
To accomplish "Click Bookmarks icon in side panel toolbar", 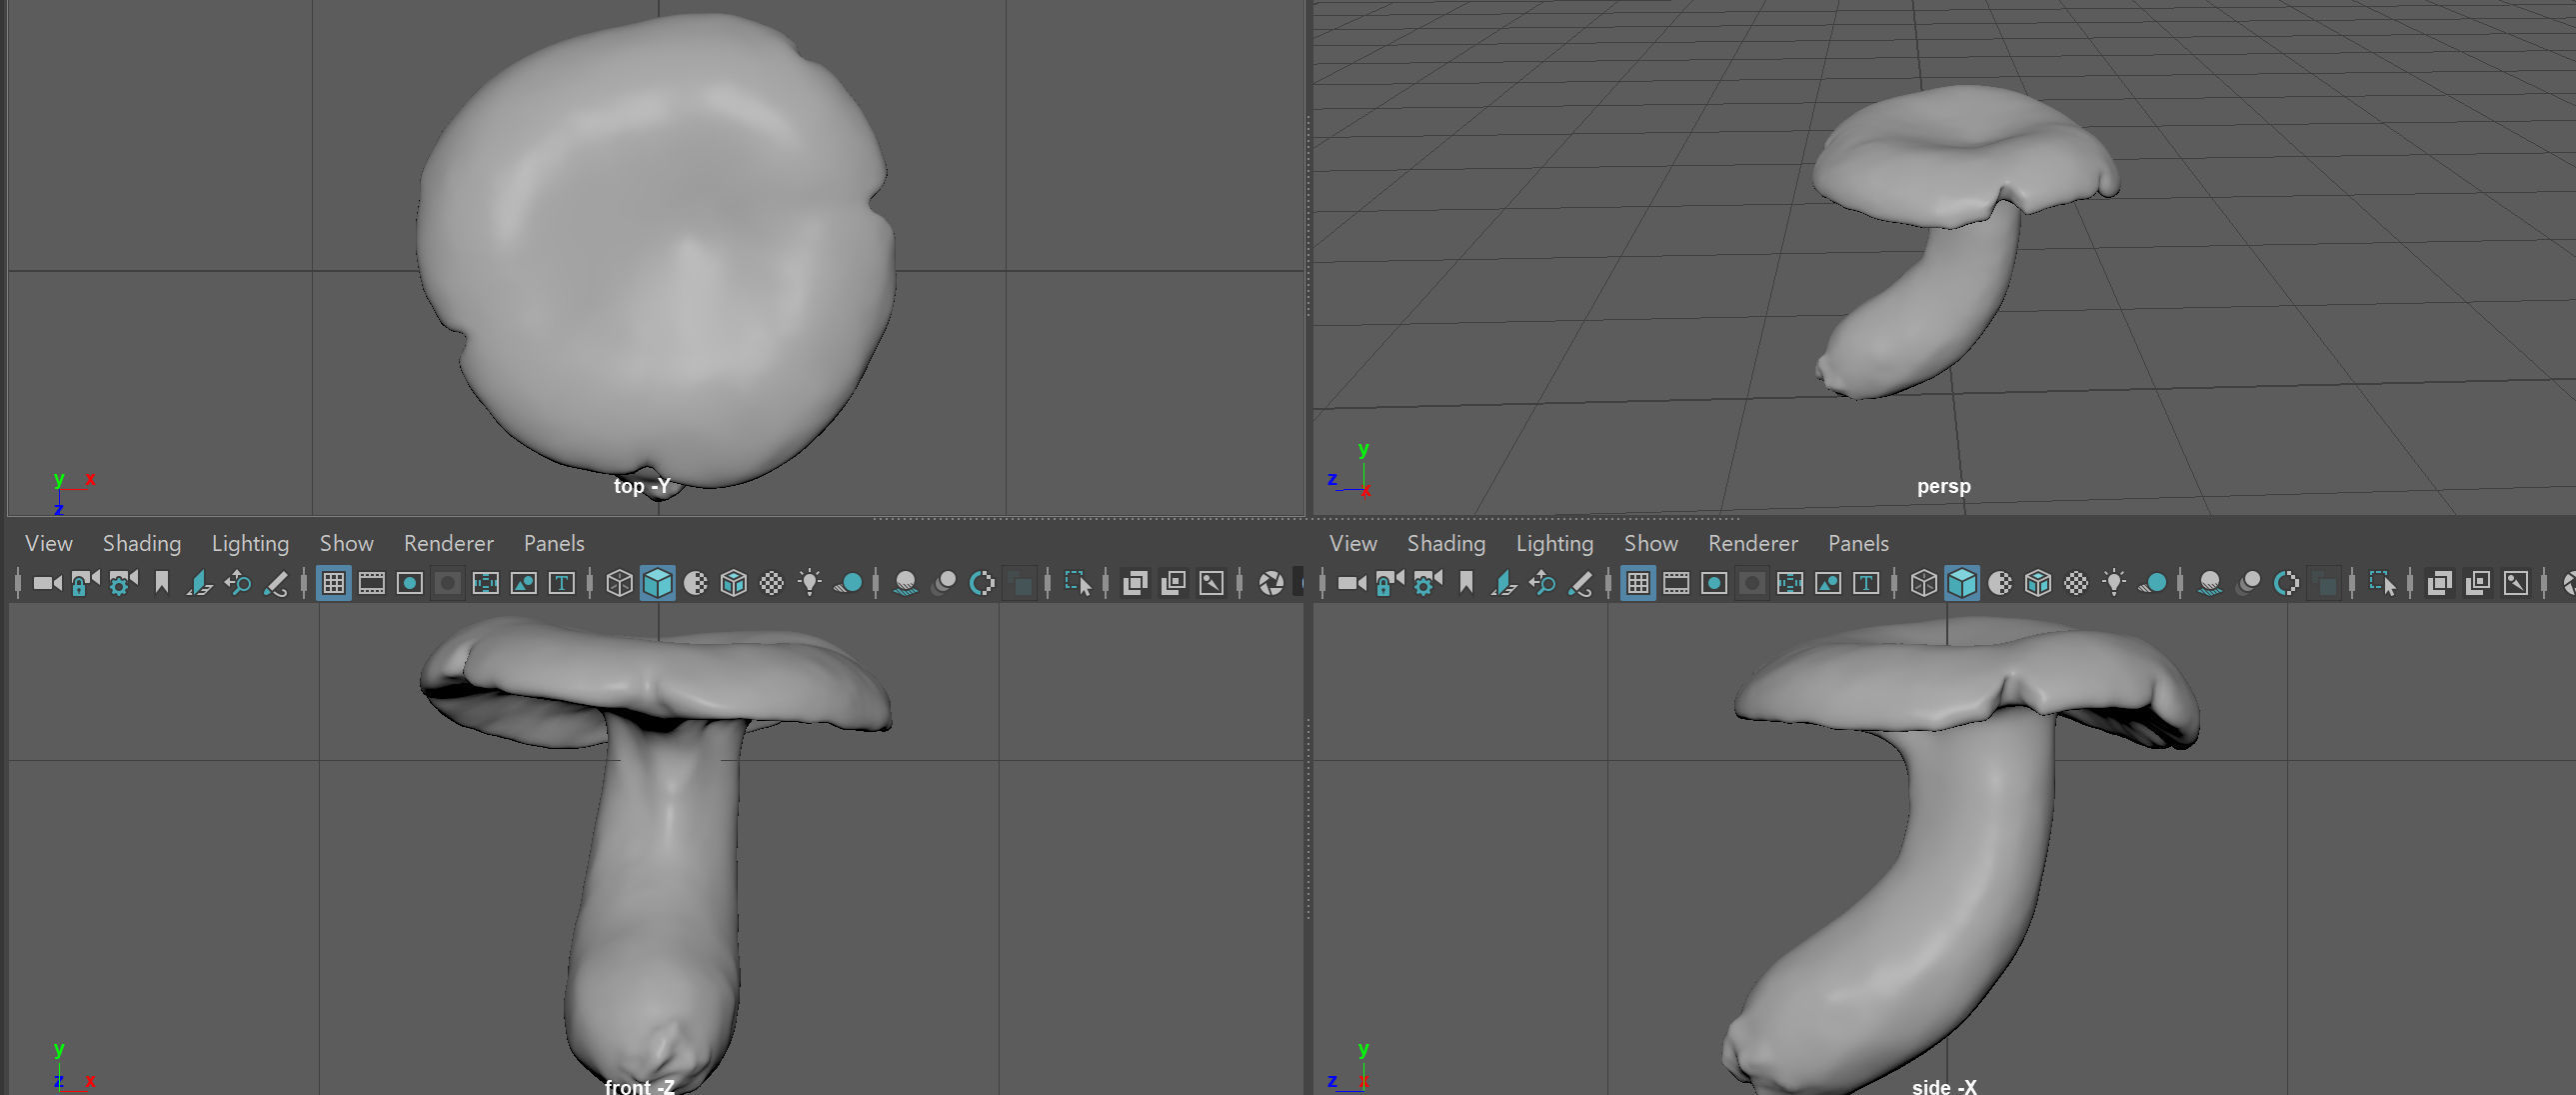I will pos(1465,583).
